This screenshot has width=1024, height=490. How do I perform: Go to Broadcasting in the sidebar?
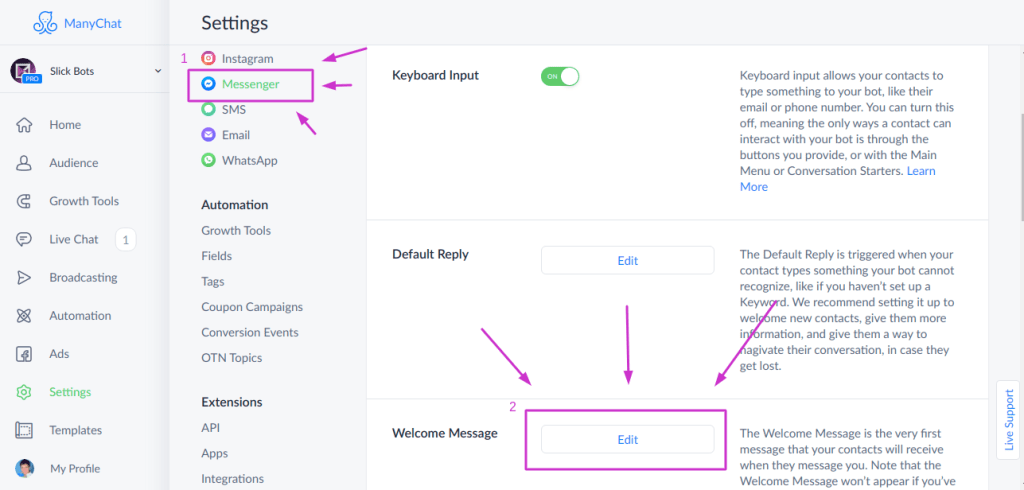pyautogui.click(x=84, y=278)
